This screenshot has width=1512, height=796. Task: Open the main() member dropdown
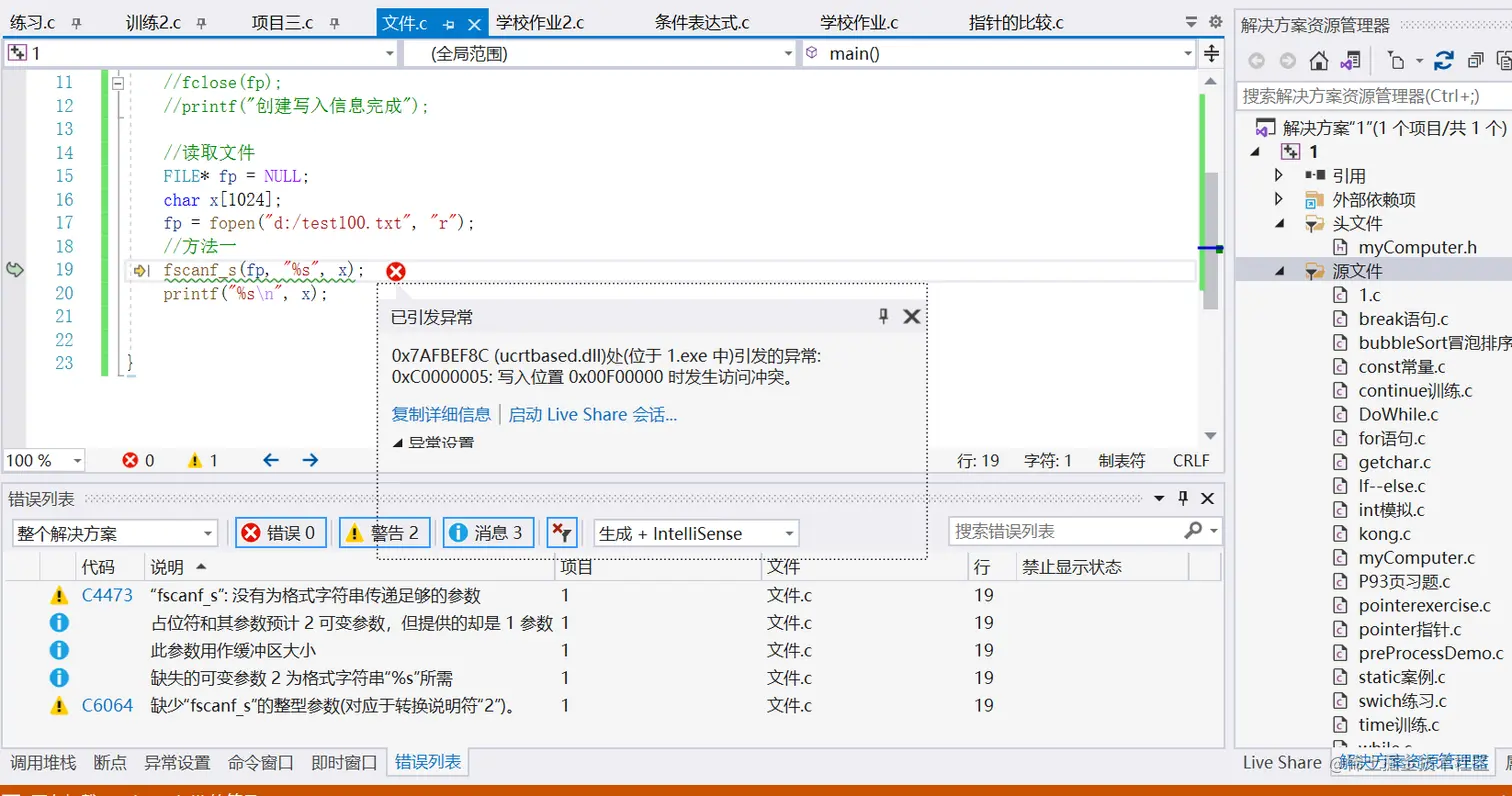[998, 53]
